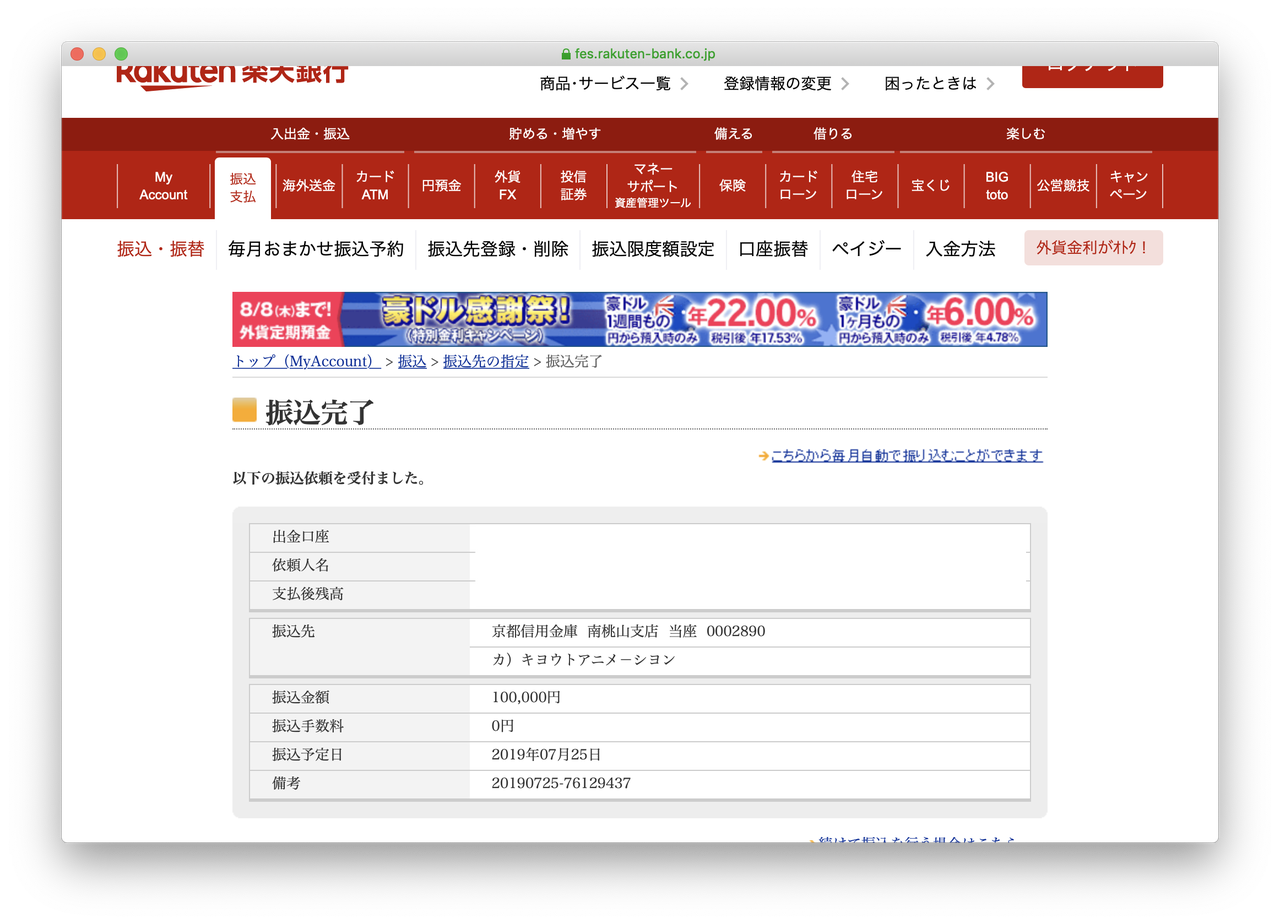Open the BIG toto tab
This screenshot has height=924, width=1280.
point(997,186)
